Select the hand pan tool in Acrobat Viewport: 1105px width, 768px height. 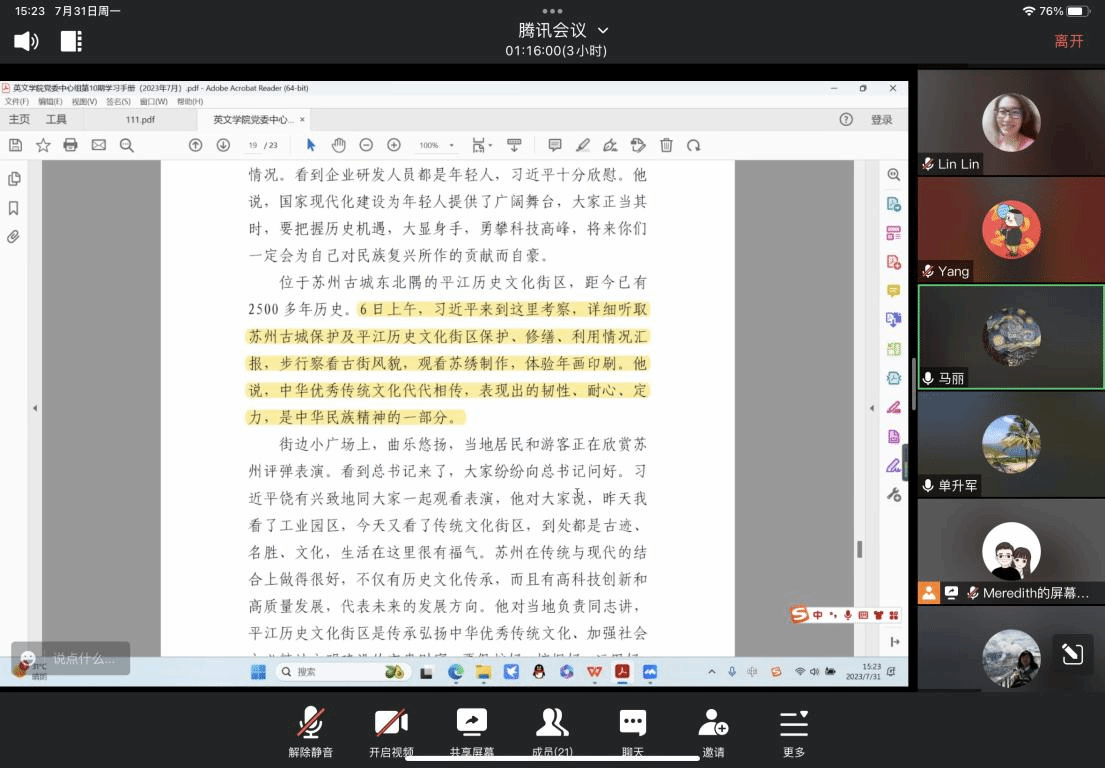point(339,145)
